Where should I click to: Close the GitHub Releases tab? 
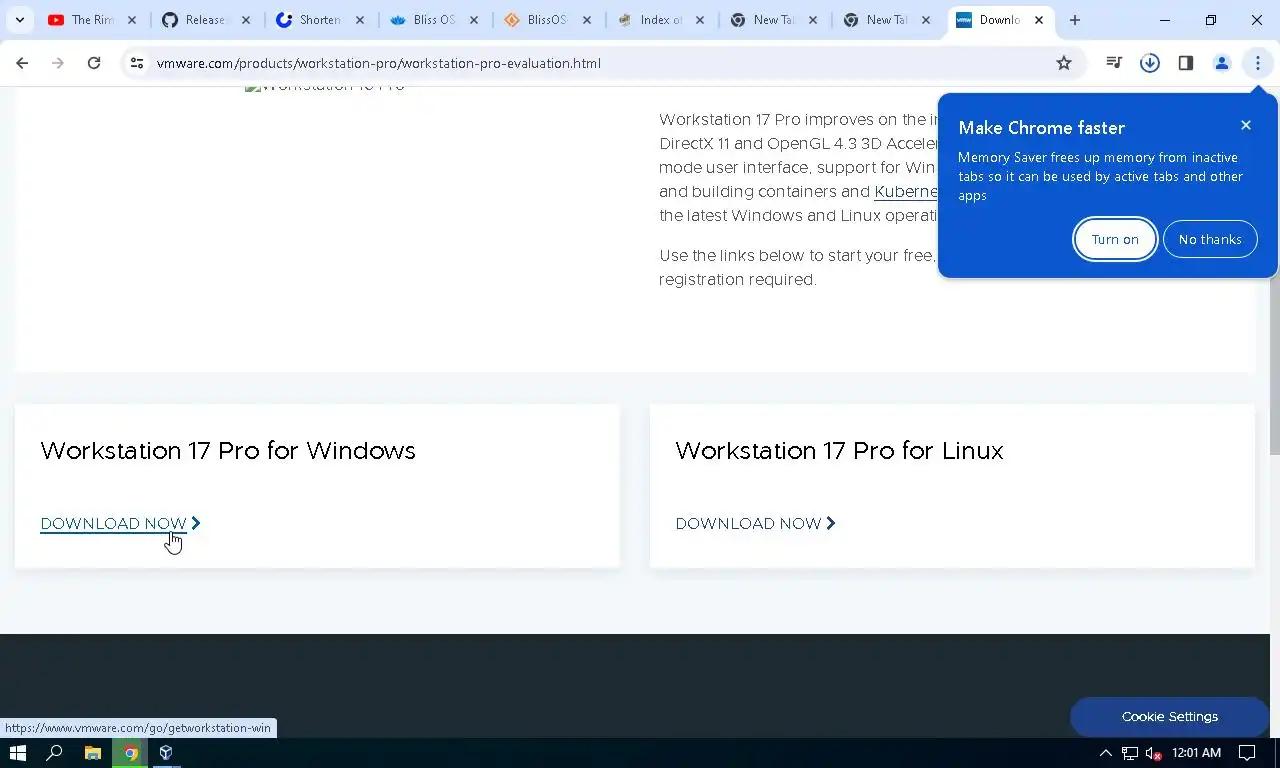point(245,20)
